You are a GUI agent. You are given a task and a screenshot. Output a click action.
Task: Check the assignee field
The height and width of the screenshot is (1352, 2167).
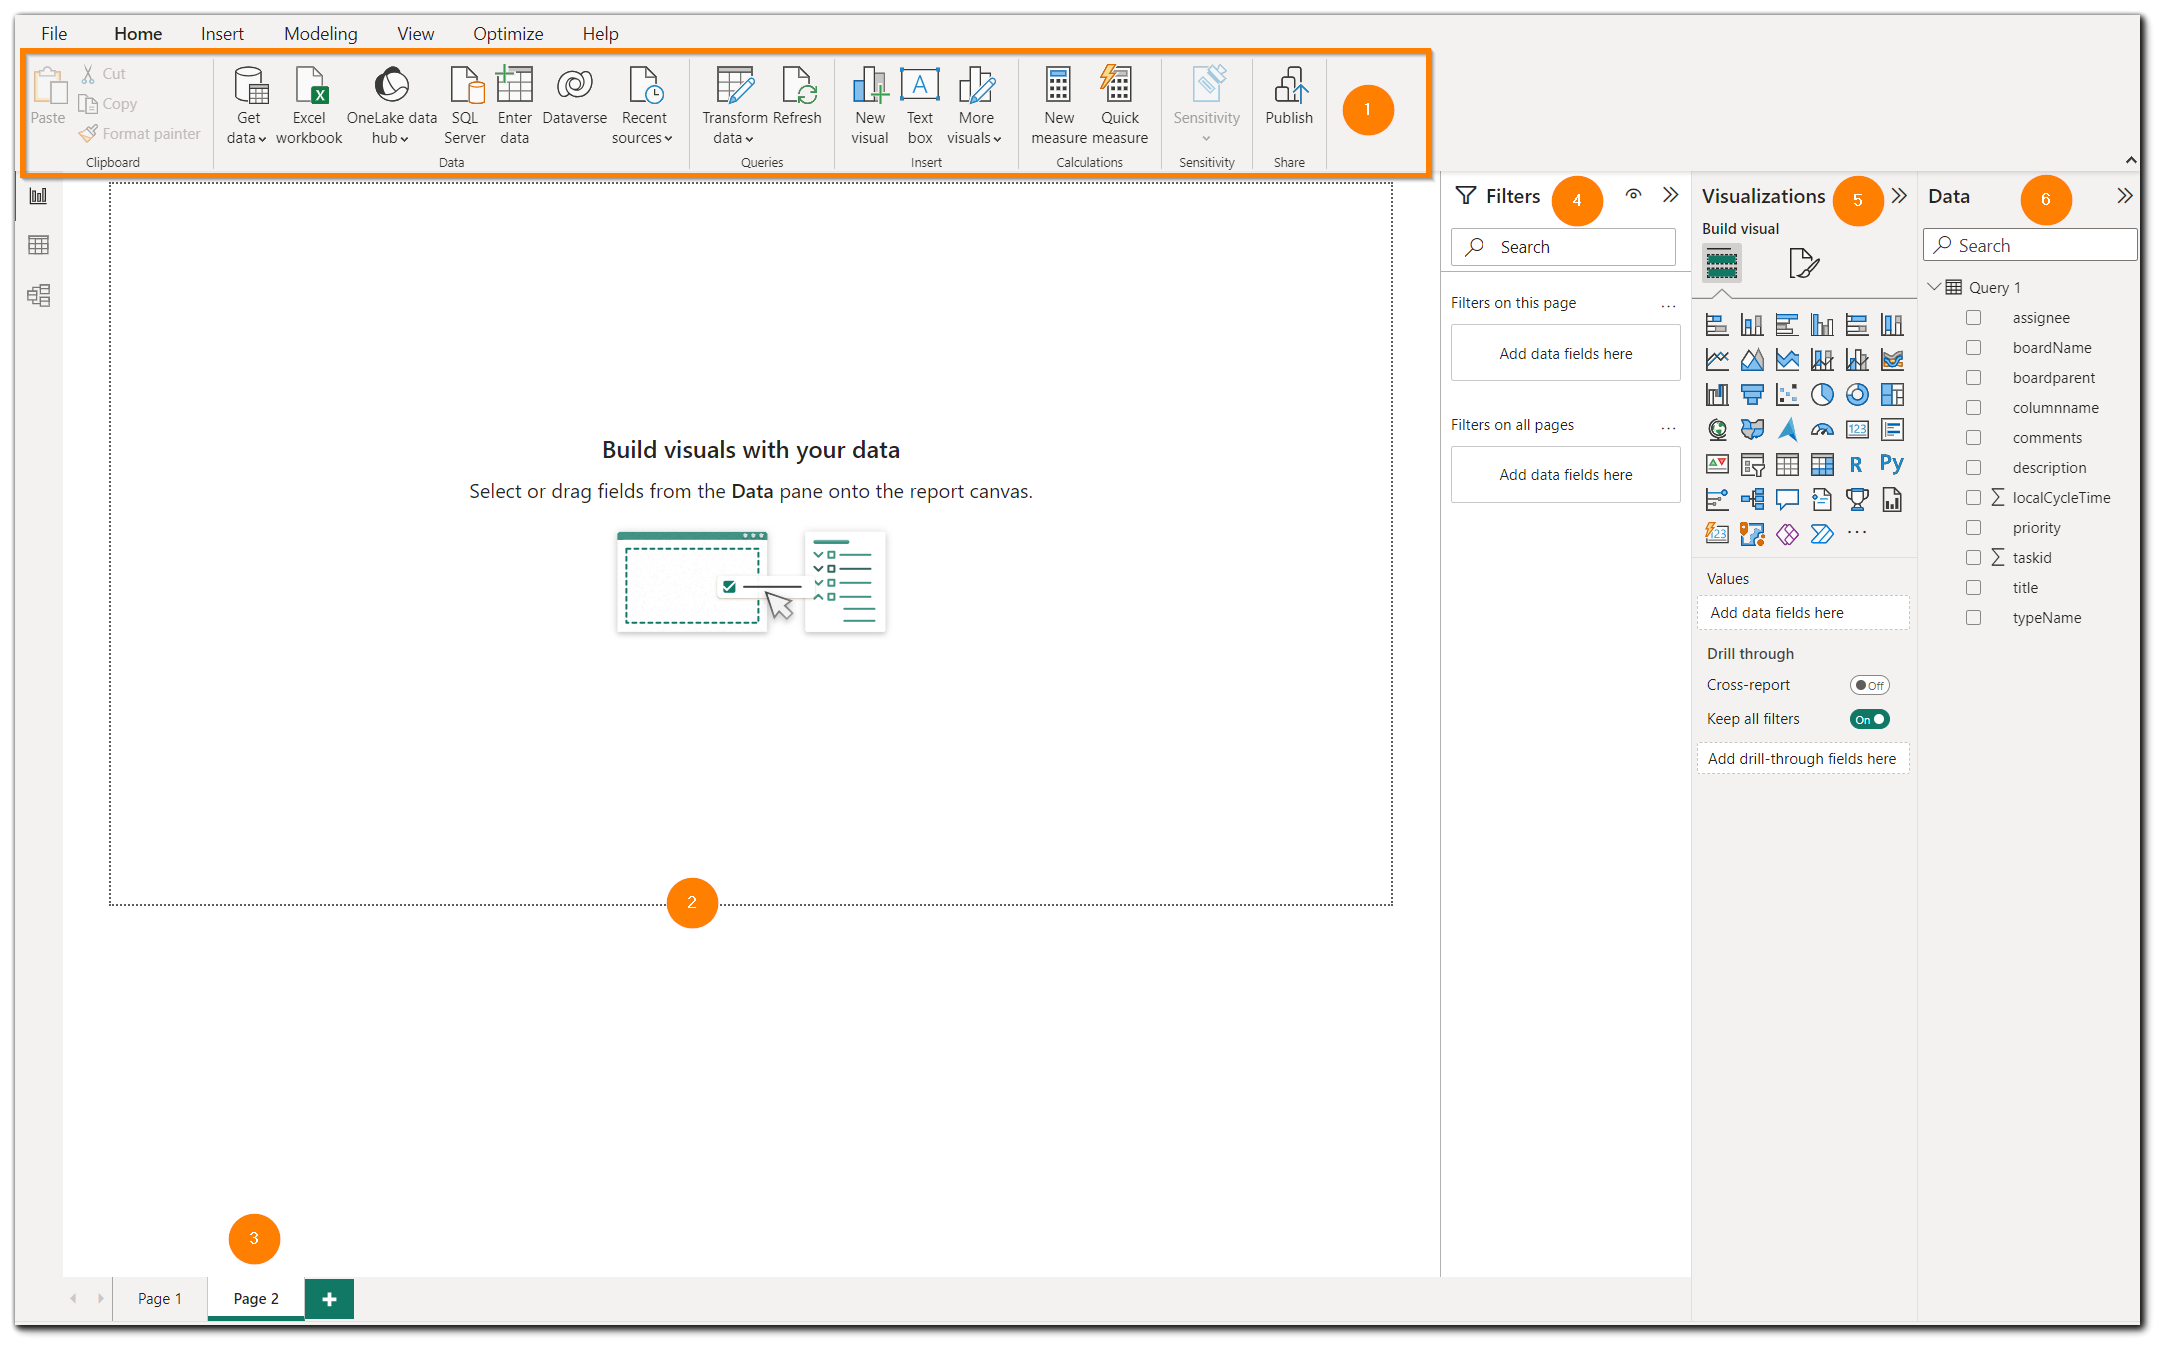[x=1973, y=318]
